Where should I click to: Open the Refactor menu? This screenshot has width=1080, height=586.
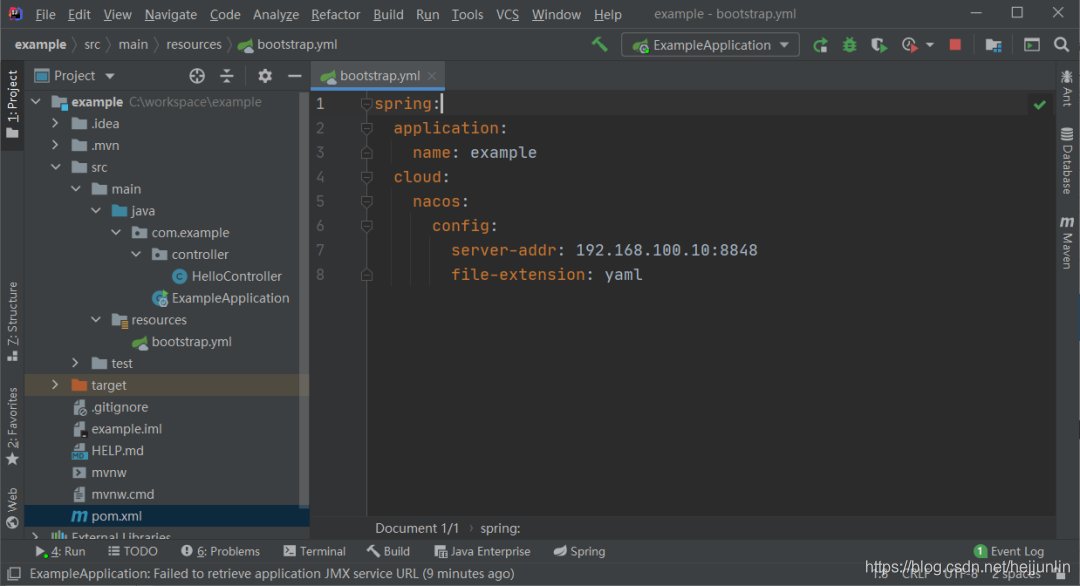[x=335, y=14]
